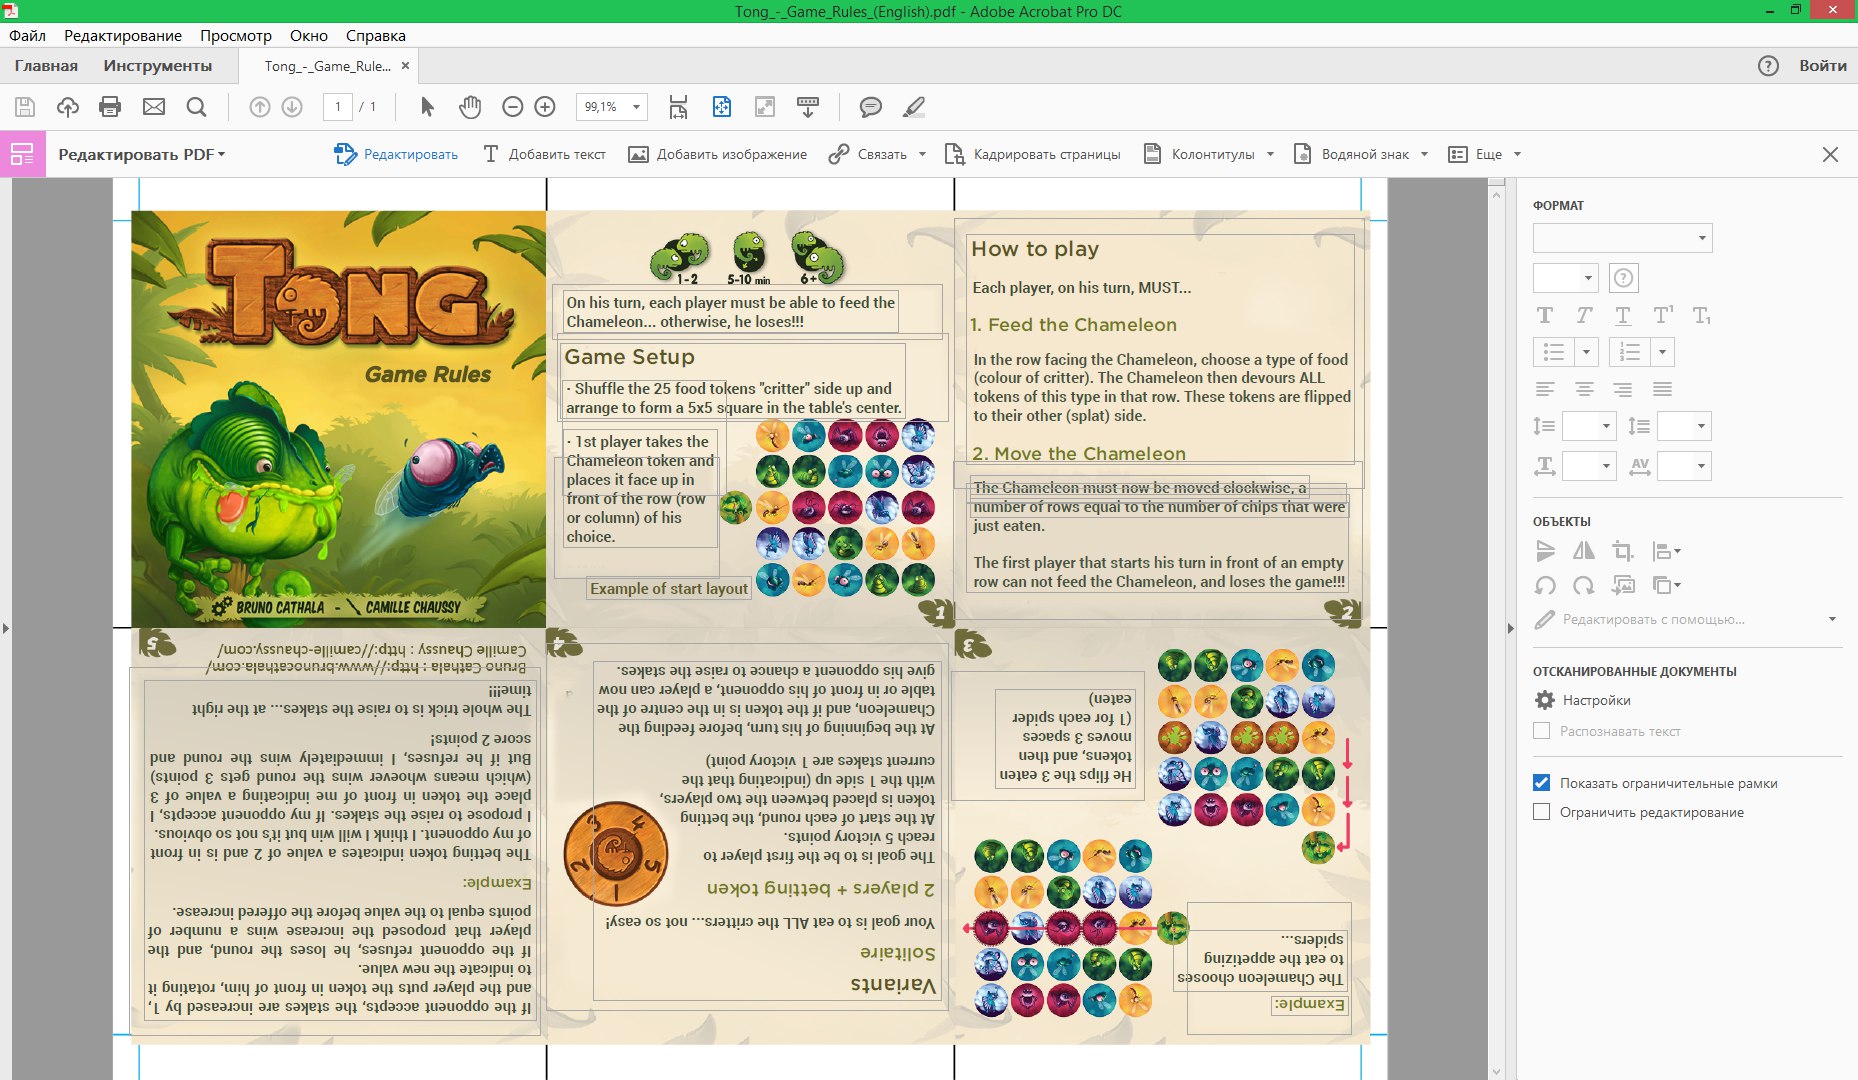This screenshot has width=1858, height=1080.
Task: Open Help question mark icon
Action: tap(1768, 66)
